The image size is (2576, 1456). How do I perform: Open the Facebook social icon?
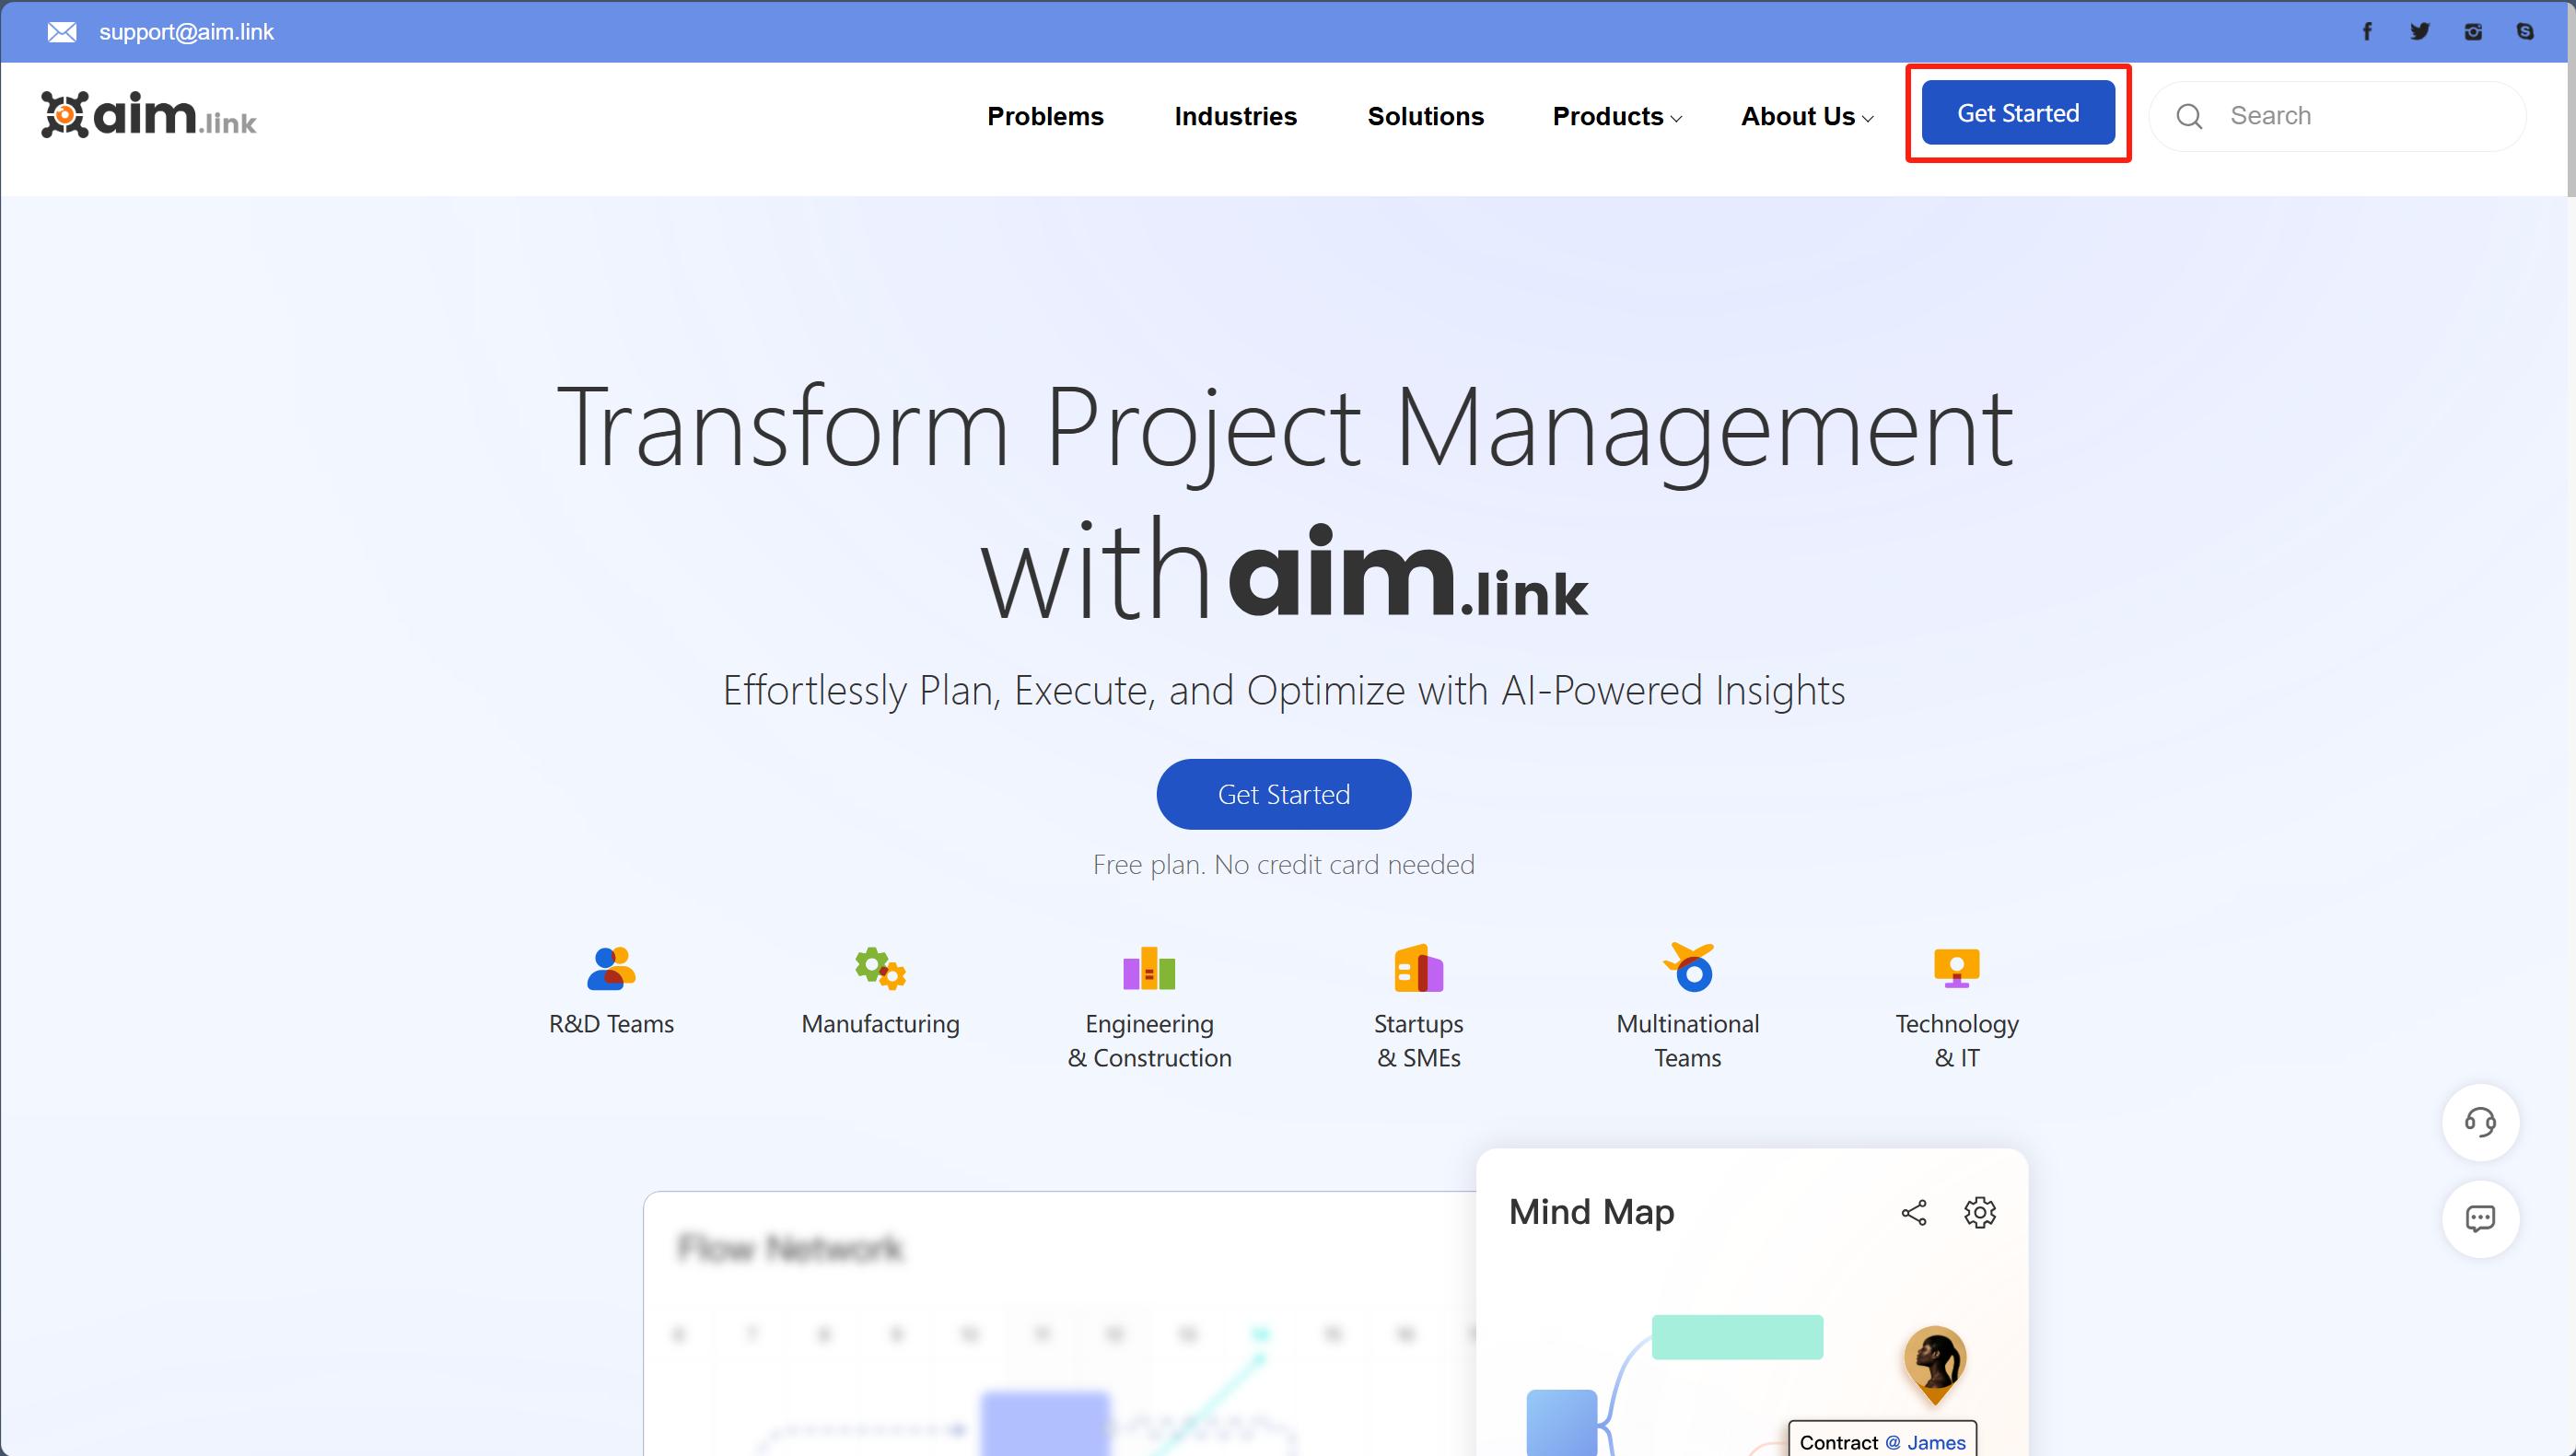(x=2366, y=31)
